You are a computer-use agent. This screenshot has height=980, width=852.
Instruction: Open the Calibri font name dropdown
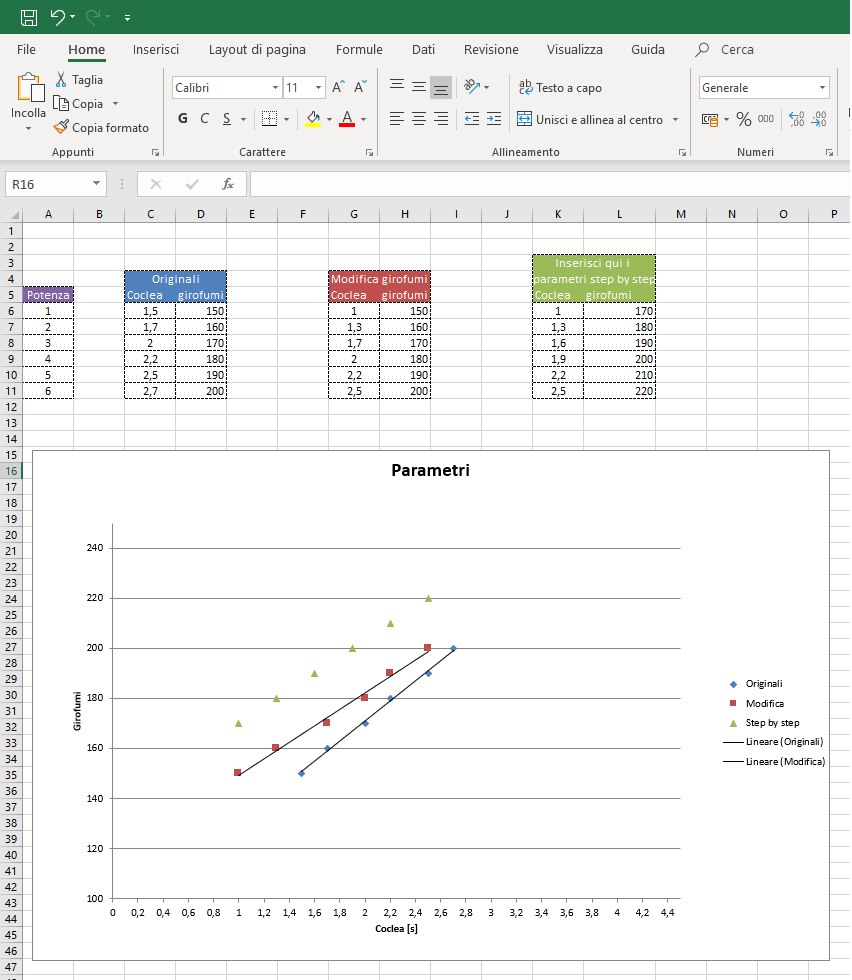point(275,88)
